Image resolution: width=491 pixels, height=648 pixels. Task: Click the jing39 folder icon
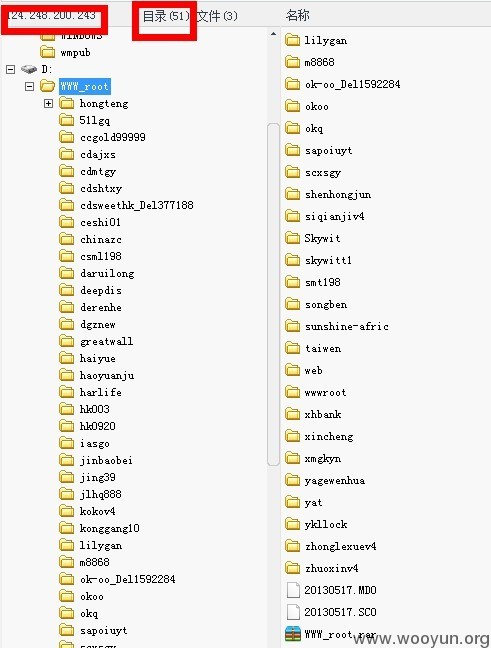(x=67, y=477)
